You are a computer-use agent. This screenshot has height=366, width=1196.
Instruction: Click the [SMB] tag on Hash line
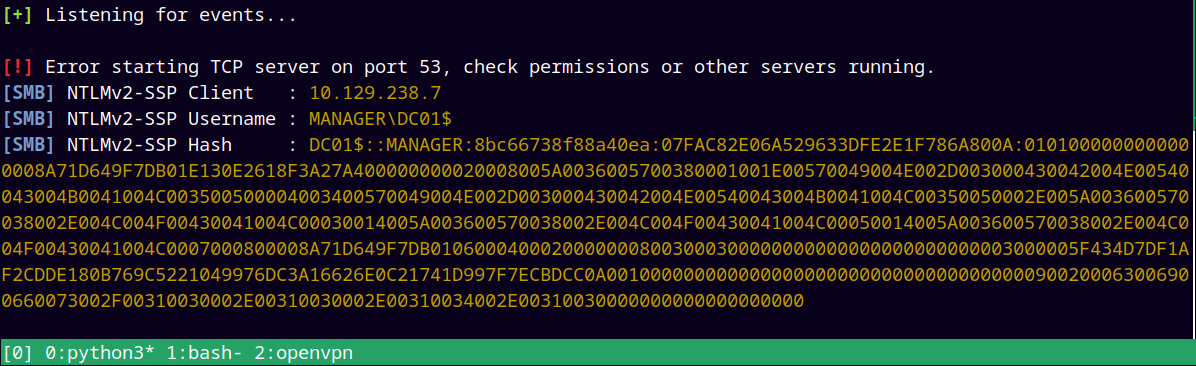tap(28, 145)
